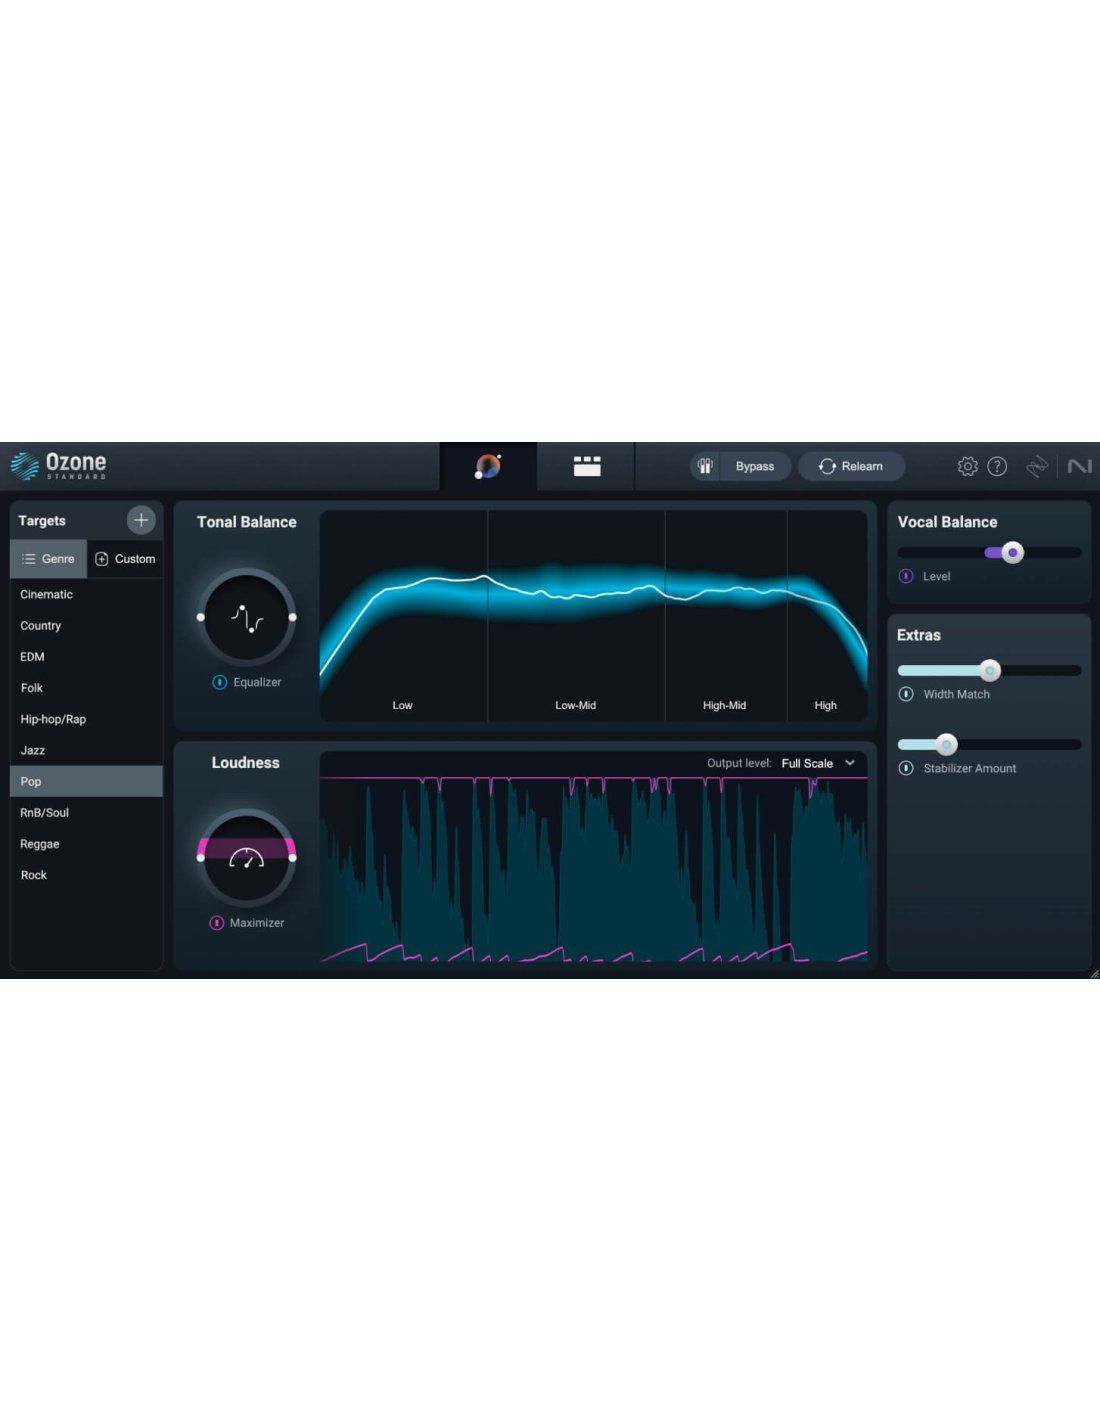
Task: Toggle the Maximizer power button
Action: [x=216, y=923]
